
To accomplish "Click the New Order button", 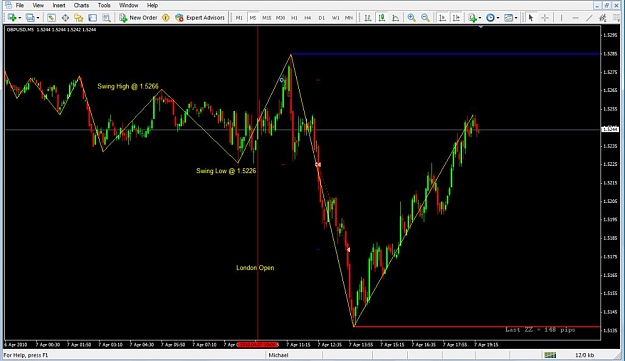I will (x=138, y=18).
